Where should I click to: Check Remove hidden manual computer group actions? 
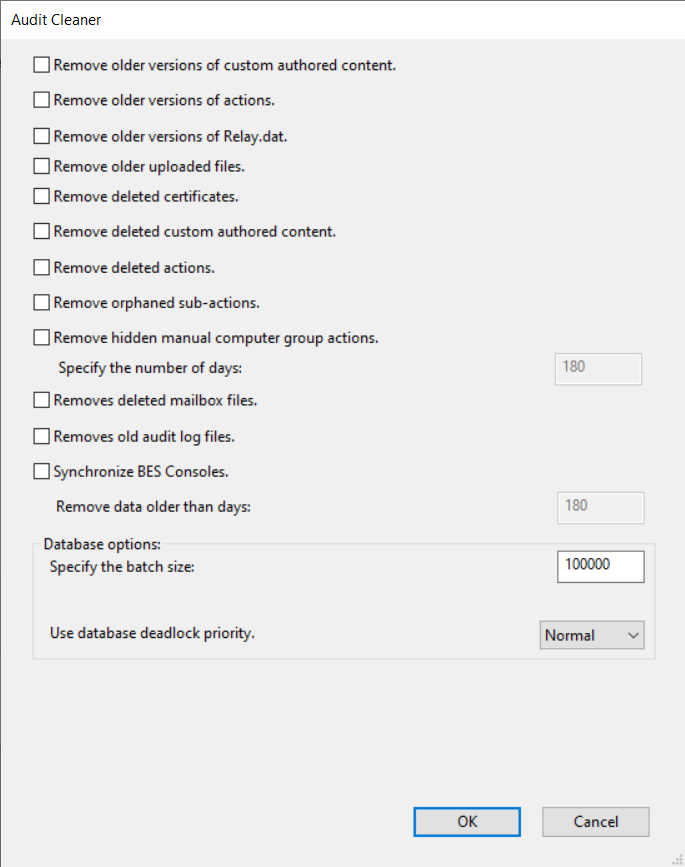(x=41, y=338)
